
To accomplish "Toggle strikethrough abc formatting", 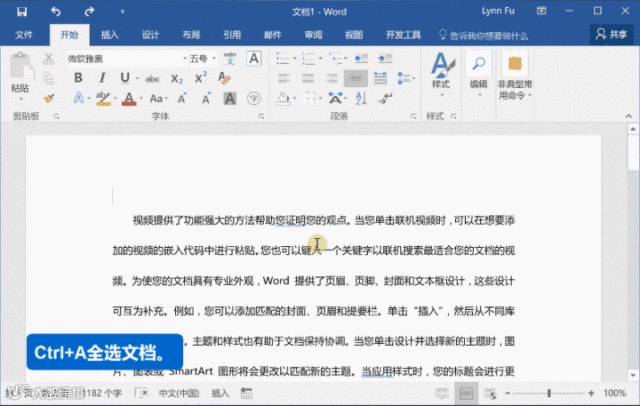I will coord(152,78).
